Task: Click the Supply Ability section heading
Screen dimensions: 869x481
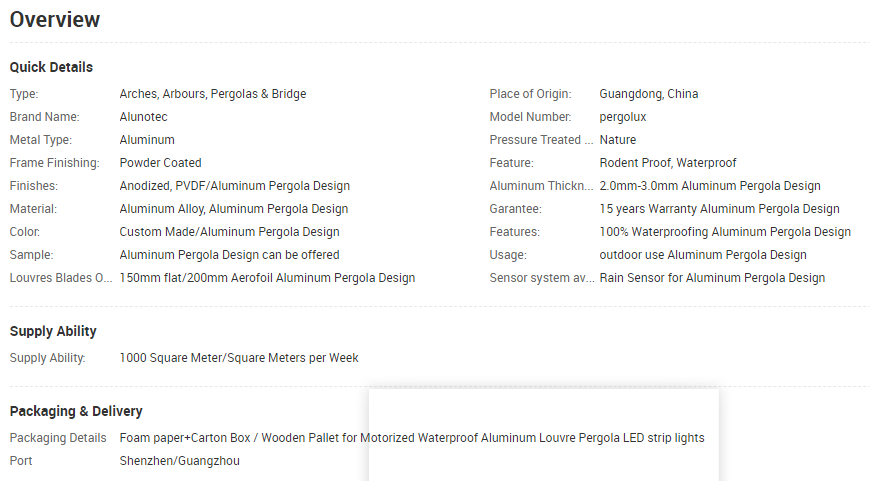Action: pos(53,331)
